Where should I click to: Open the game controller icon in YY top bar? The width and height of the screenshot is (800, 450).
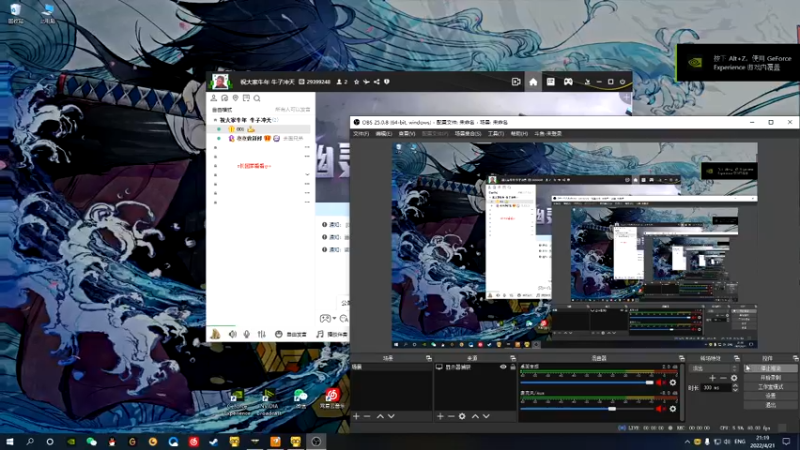click(568, 81)
